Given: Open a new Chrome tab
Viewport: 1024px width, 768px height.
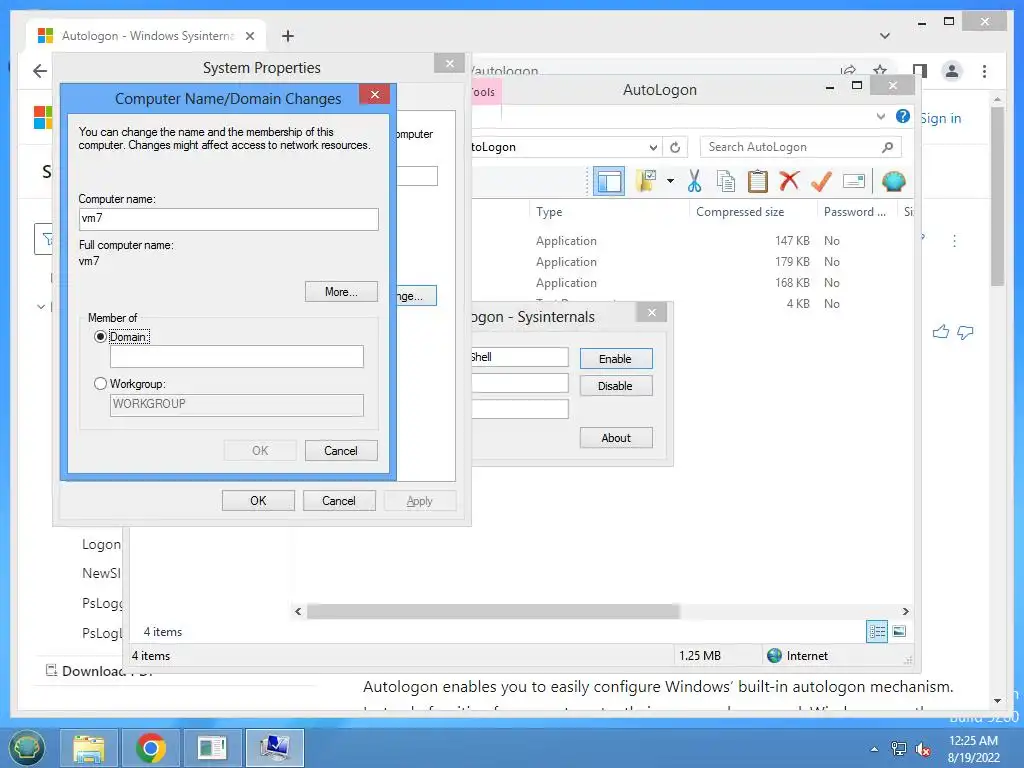Looking at the screenshot, I should click(287, 36).
